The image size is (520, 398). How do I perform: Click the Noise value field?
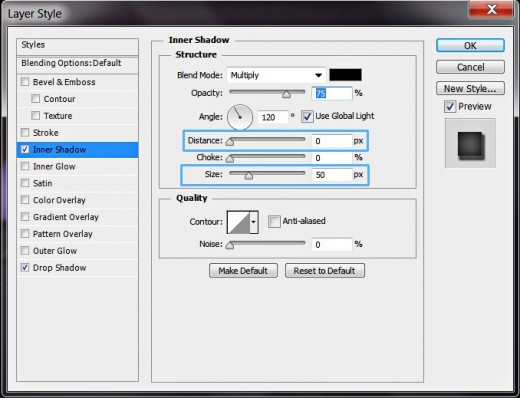332,245
